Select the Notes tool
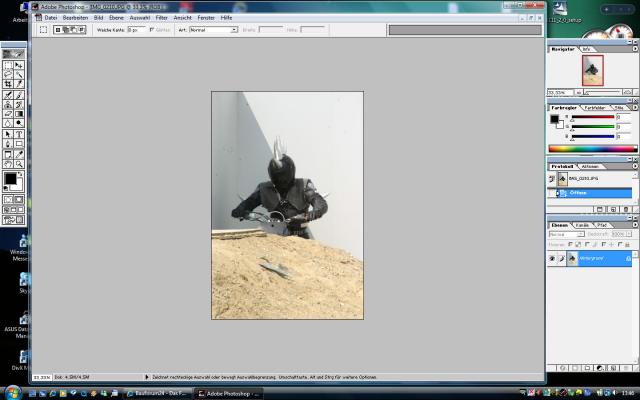This screenshot has width=640, height=400. (8, 155)
